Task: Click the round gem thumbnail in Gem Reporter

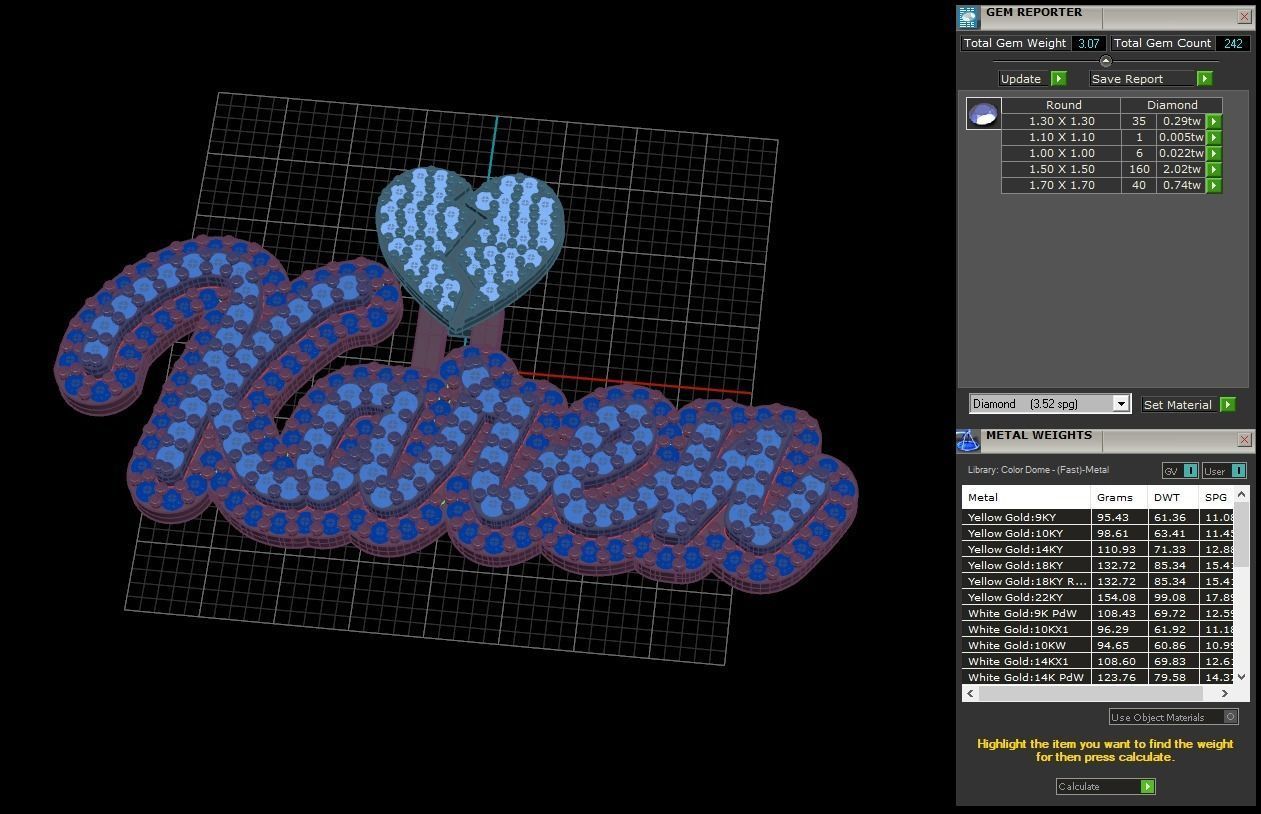Action: point(983,114)
